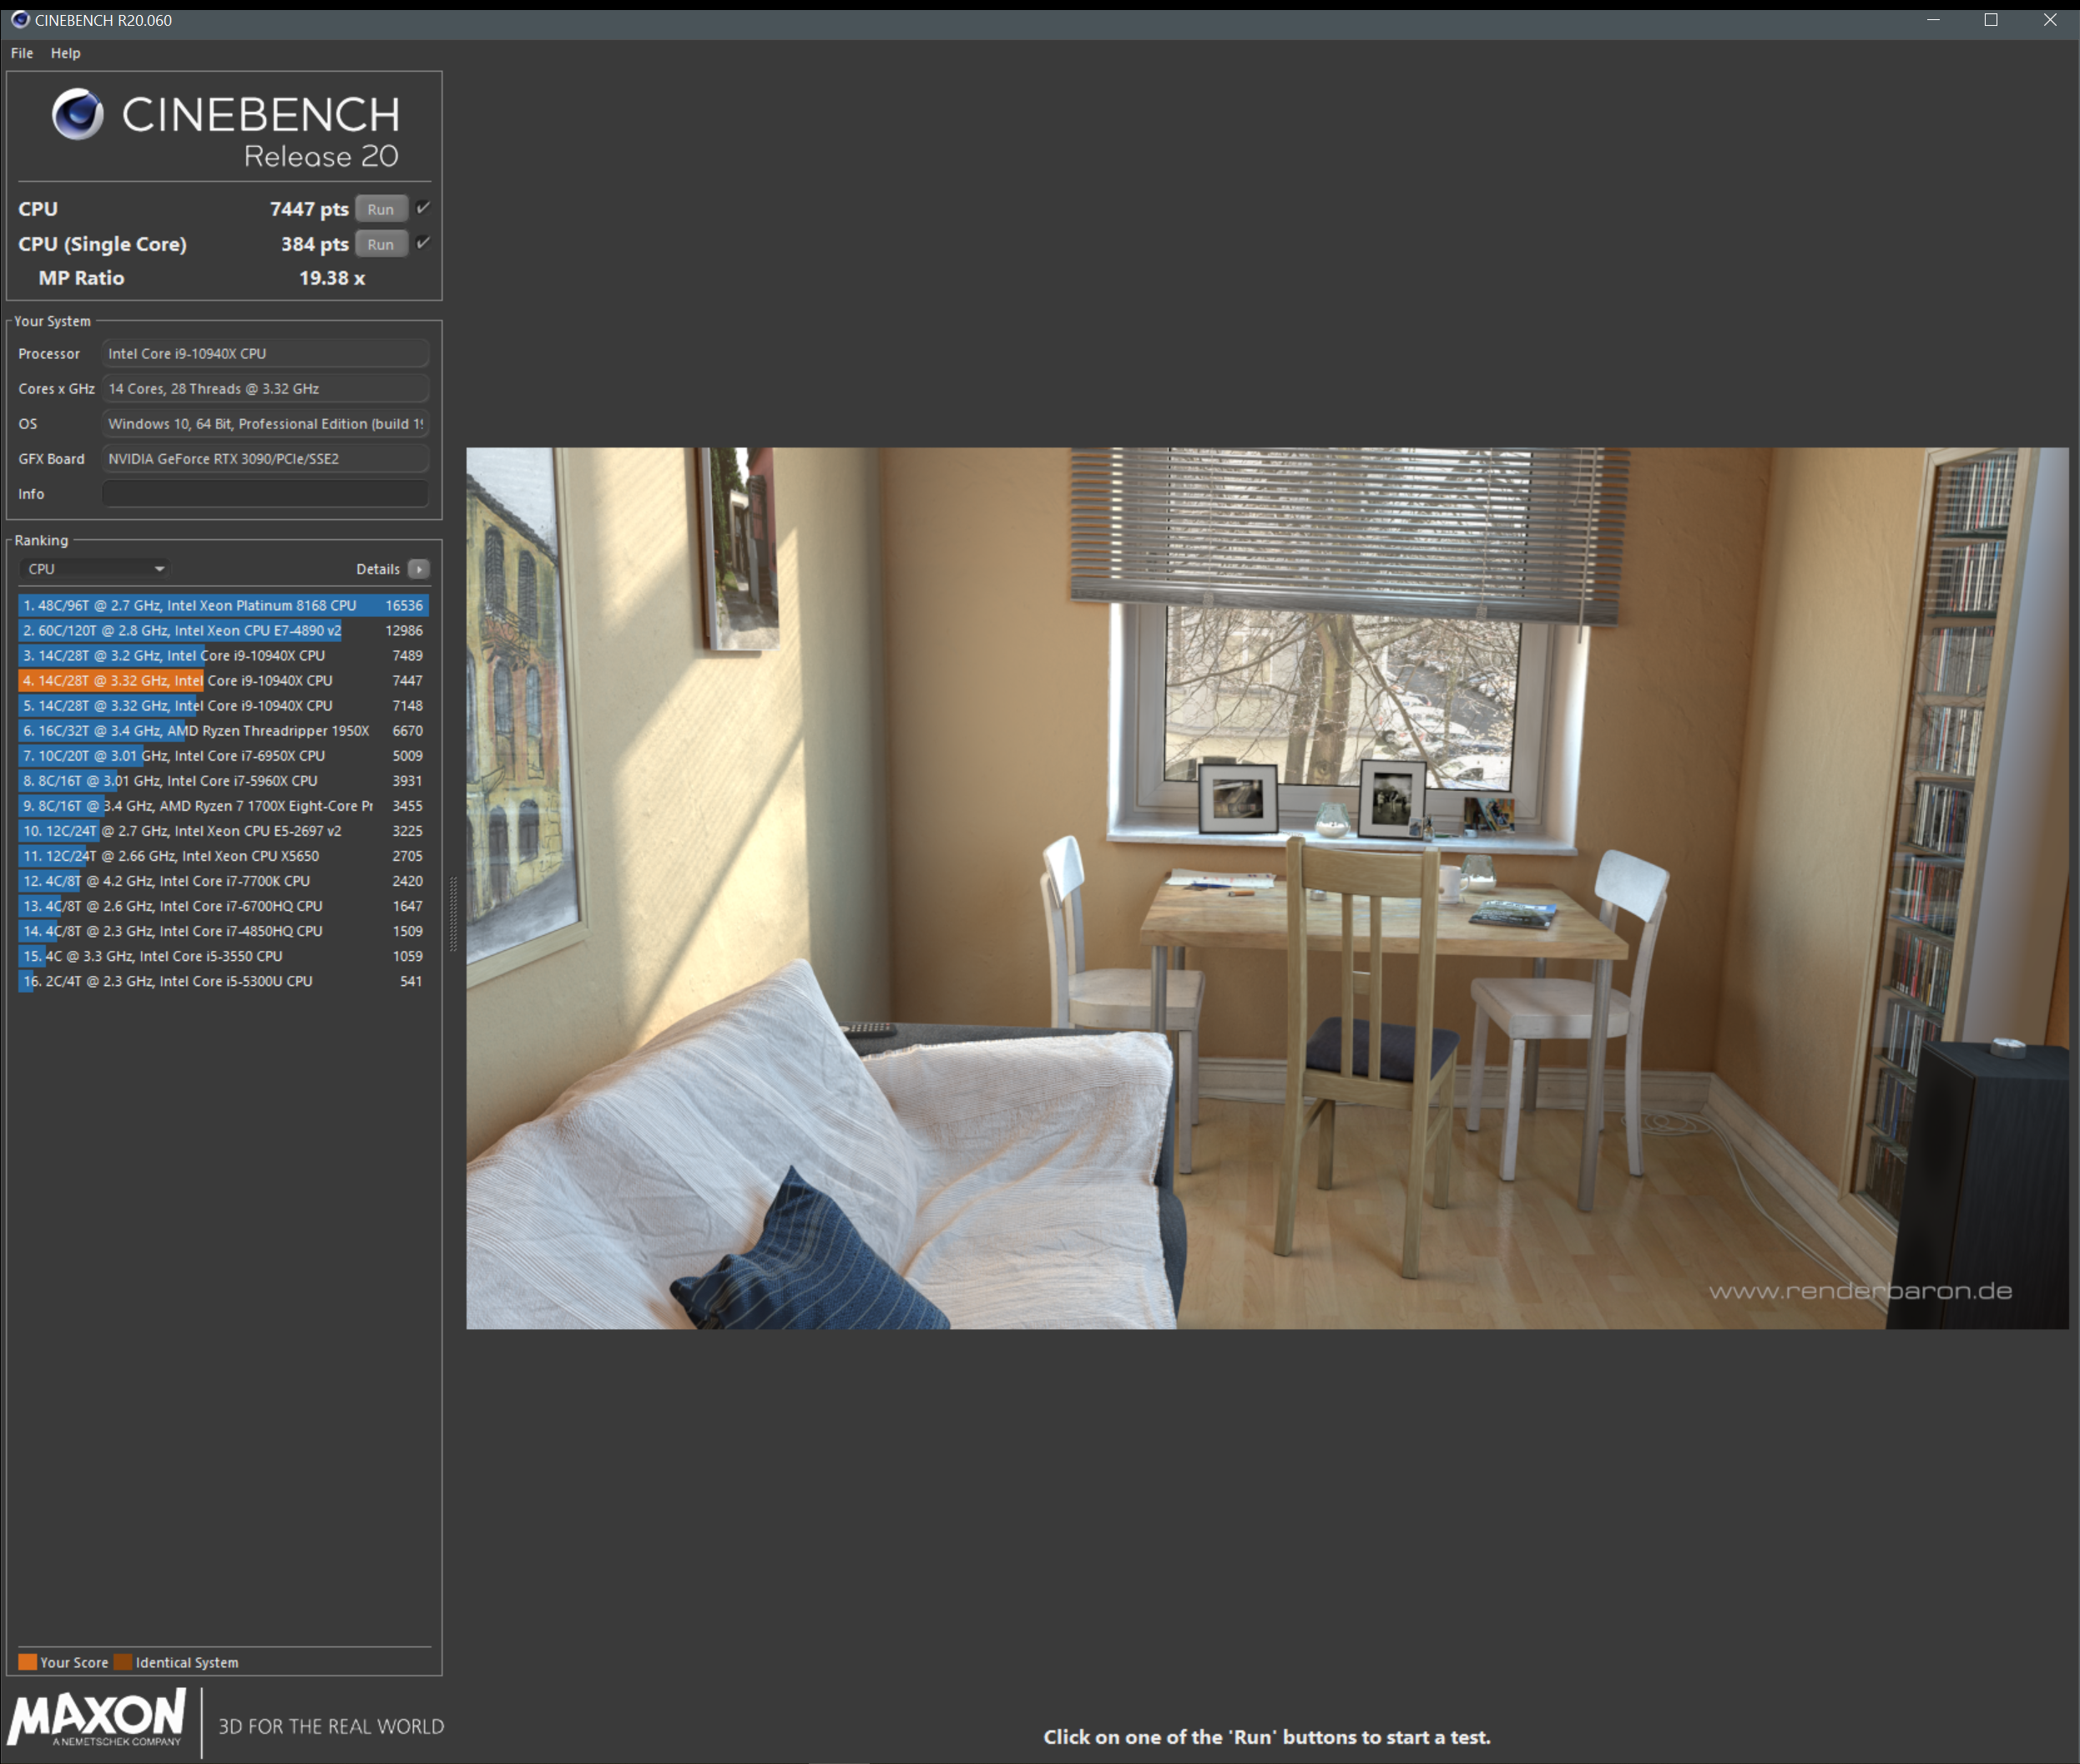The width and height of the screenshot is (2080, 1764).
Task: Click the Details arrow icon in Ranking
Action: [x=419, y=569]
